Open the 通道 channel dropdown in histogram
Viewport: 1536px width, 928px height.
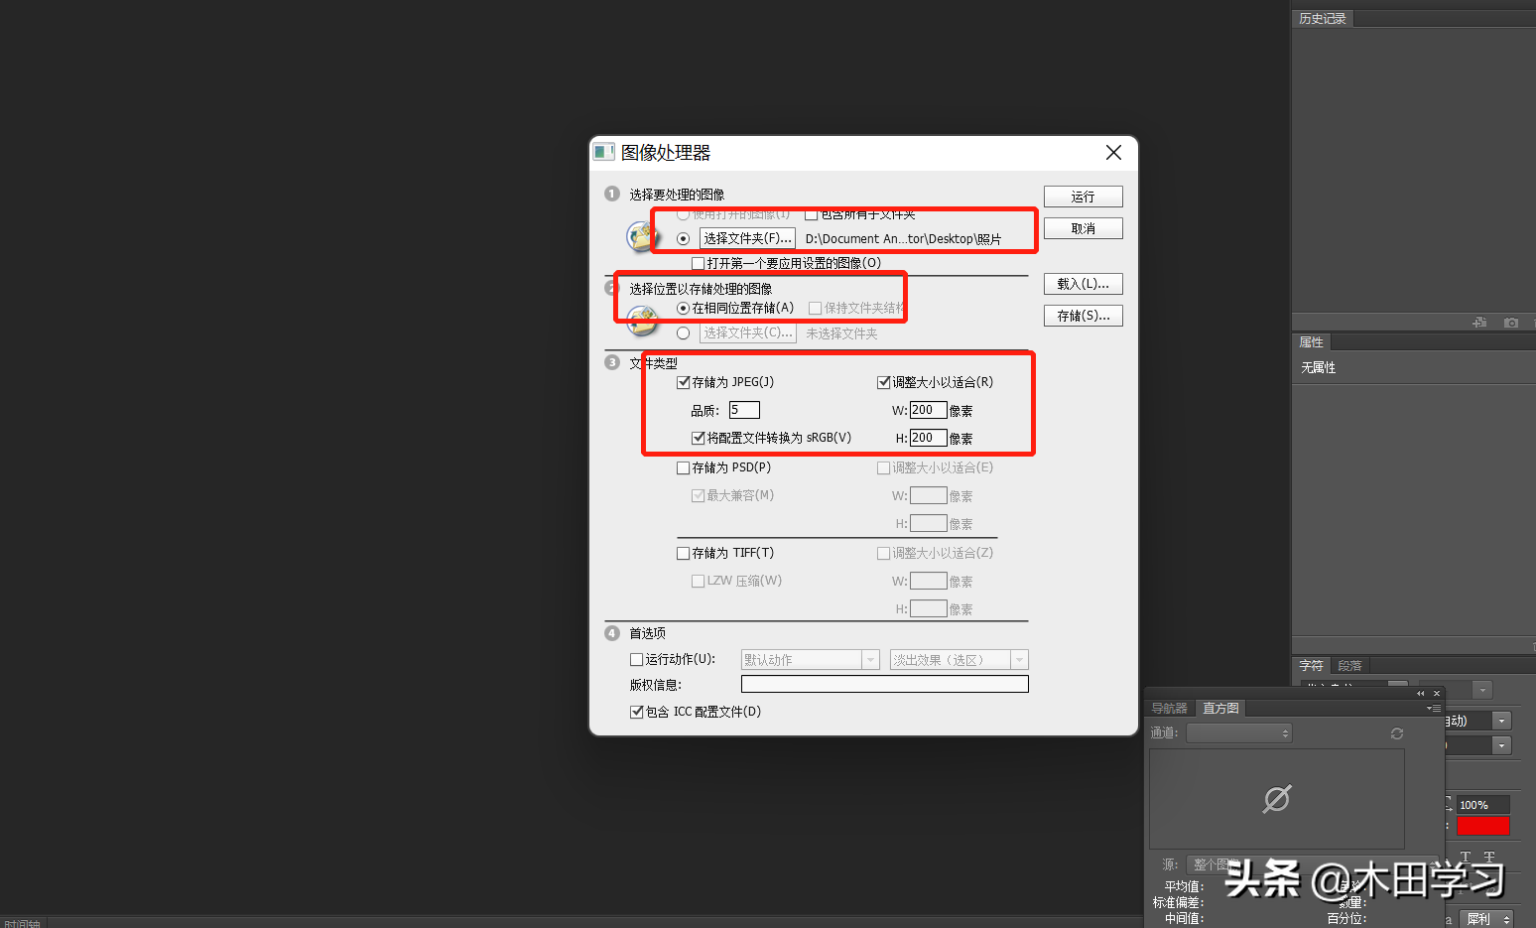click(x=1239, y=733)
